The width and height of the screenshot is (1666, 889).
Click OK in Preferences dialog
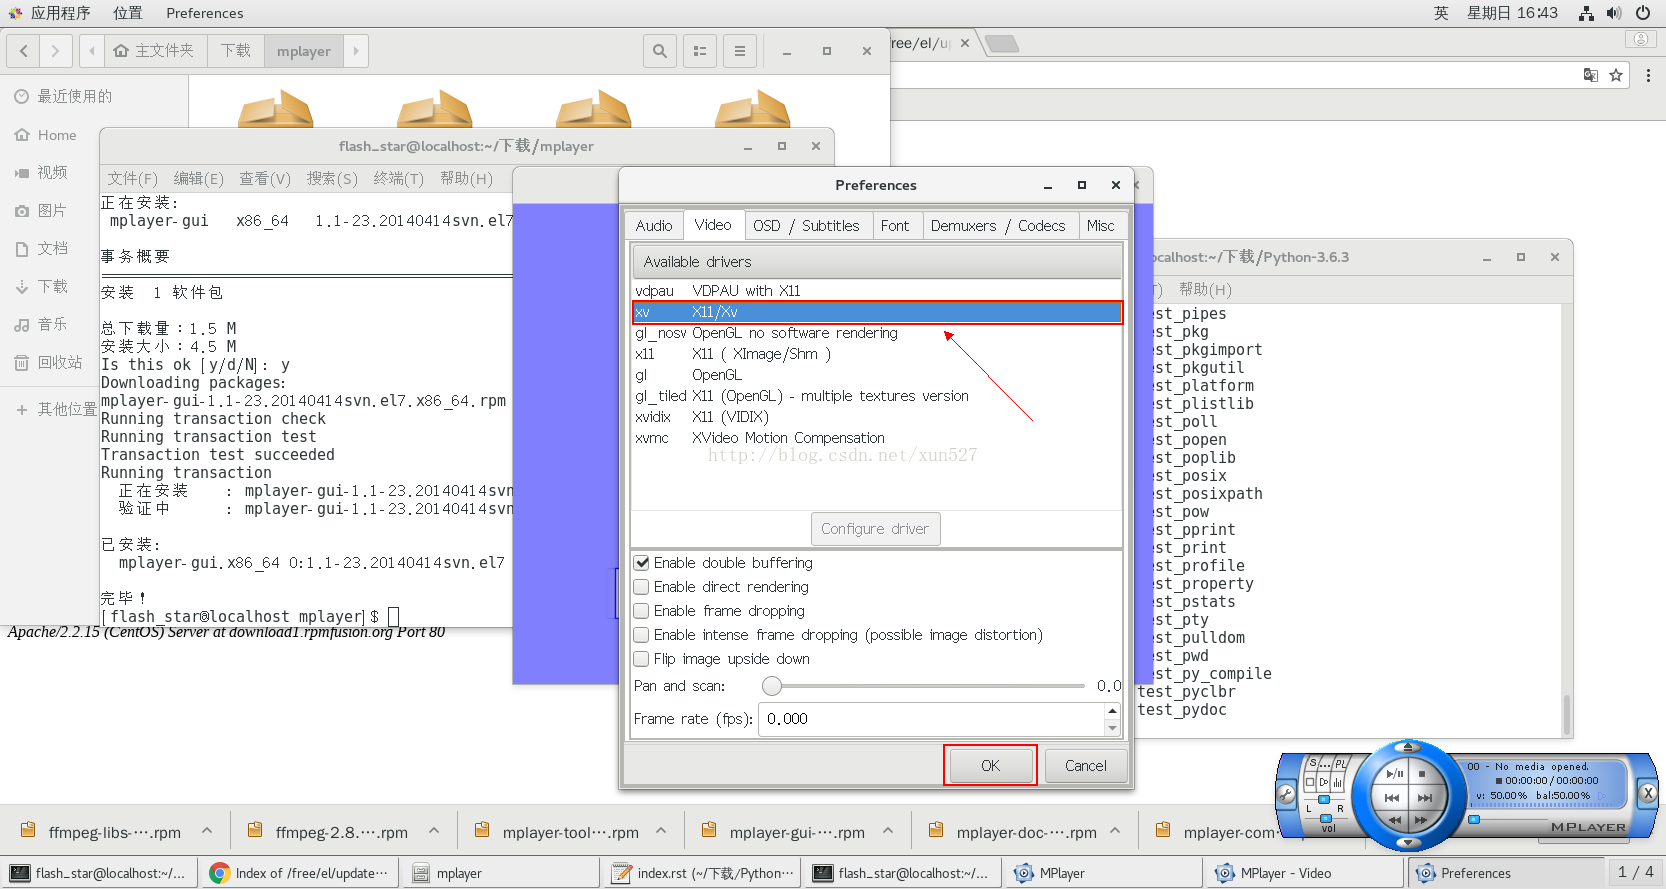(x=990, y=766)
